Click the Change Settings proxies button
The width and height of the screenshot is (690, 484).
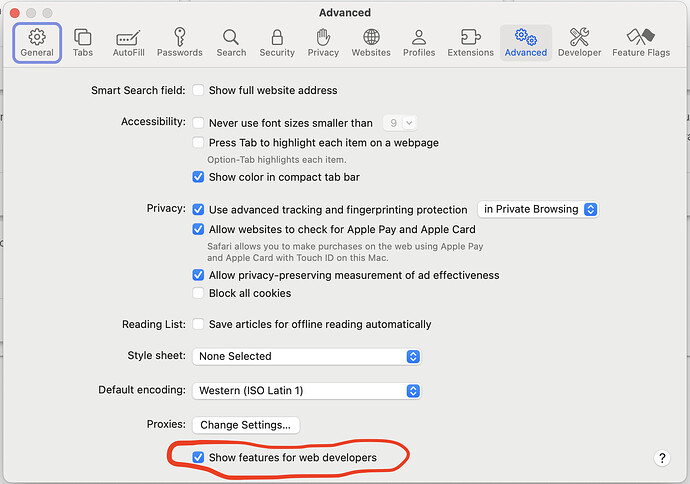(246, 425)
